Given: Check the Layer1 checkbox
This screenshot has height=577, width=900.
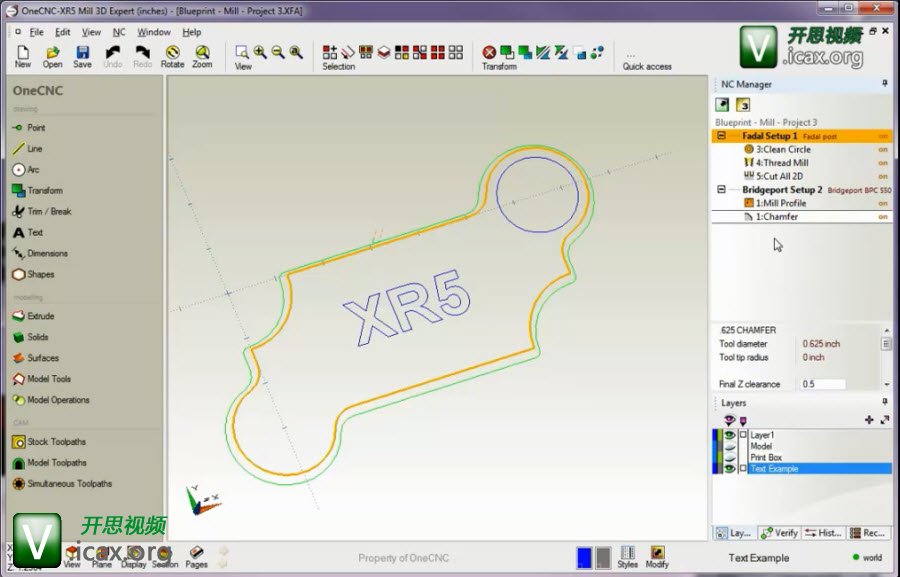Looking at the screenshot, I should coord(743,435).
